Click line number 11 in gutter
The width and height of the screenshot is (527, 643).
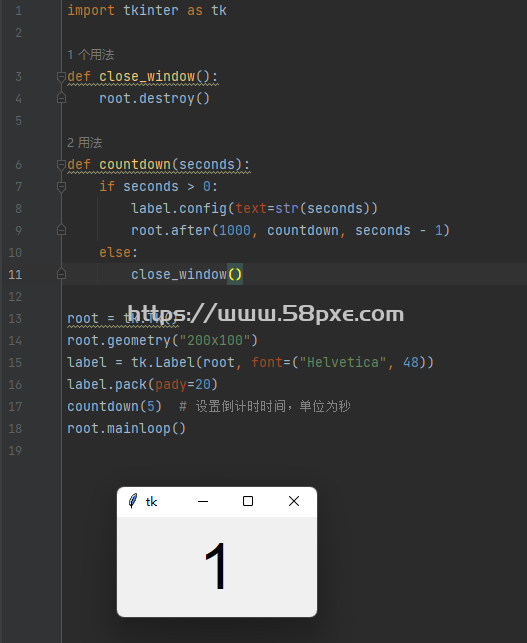[15, 274]
